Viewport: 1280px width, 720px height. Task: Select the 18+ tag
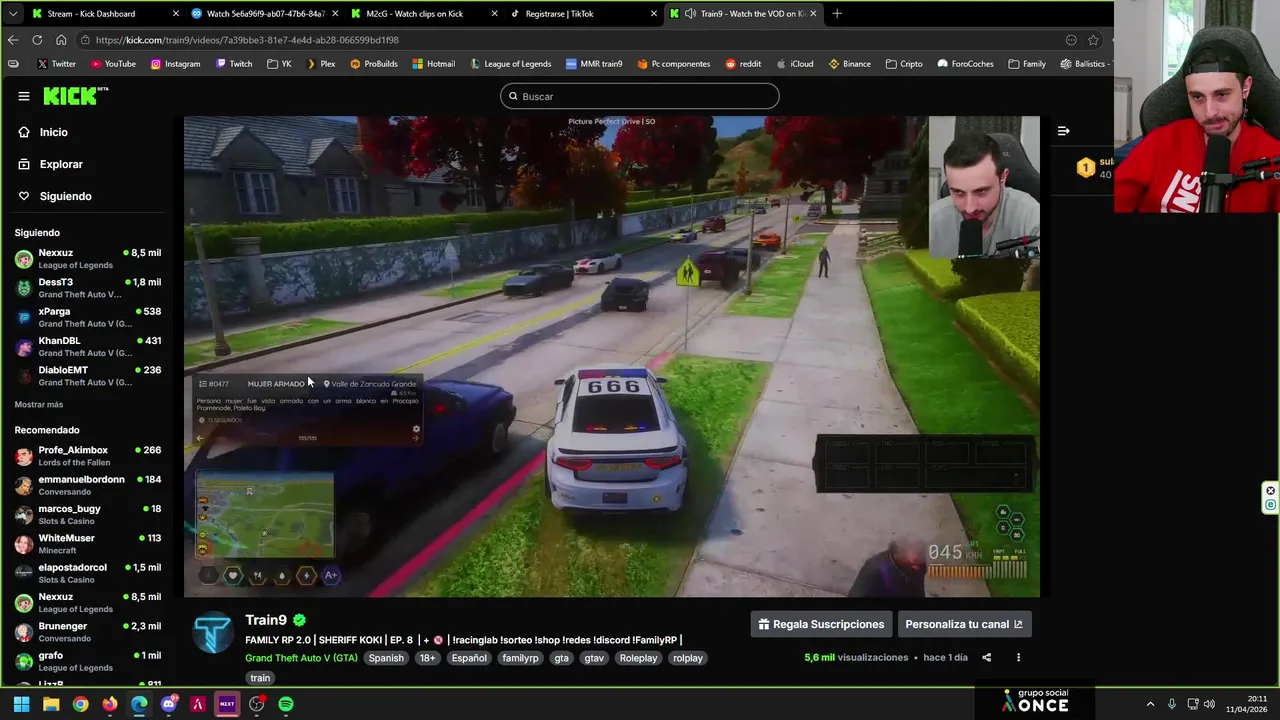coord(427,658)
